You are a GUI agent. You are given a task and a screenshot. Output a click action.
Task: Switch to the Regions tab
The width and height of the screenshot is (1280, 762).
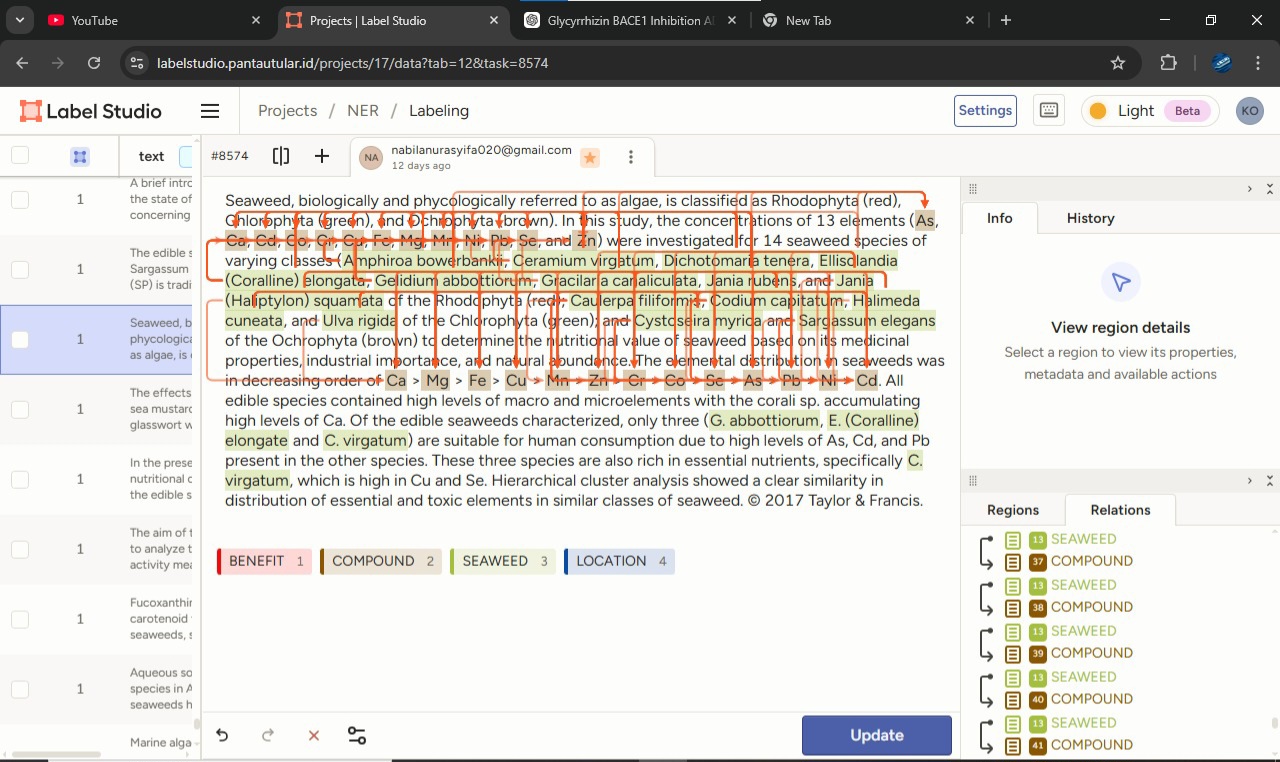tap(1013, 510)
